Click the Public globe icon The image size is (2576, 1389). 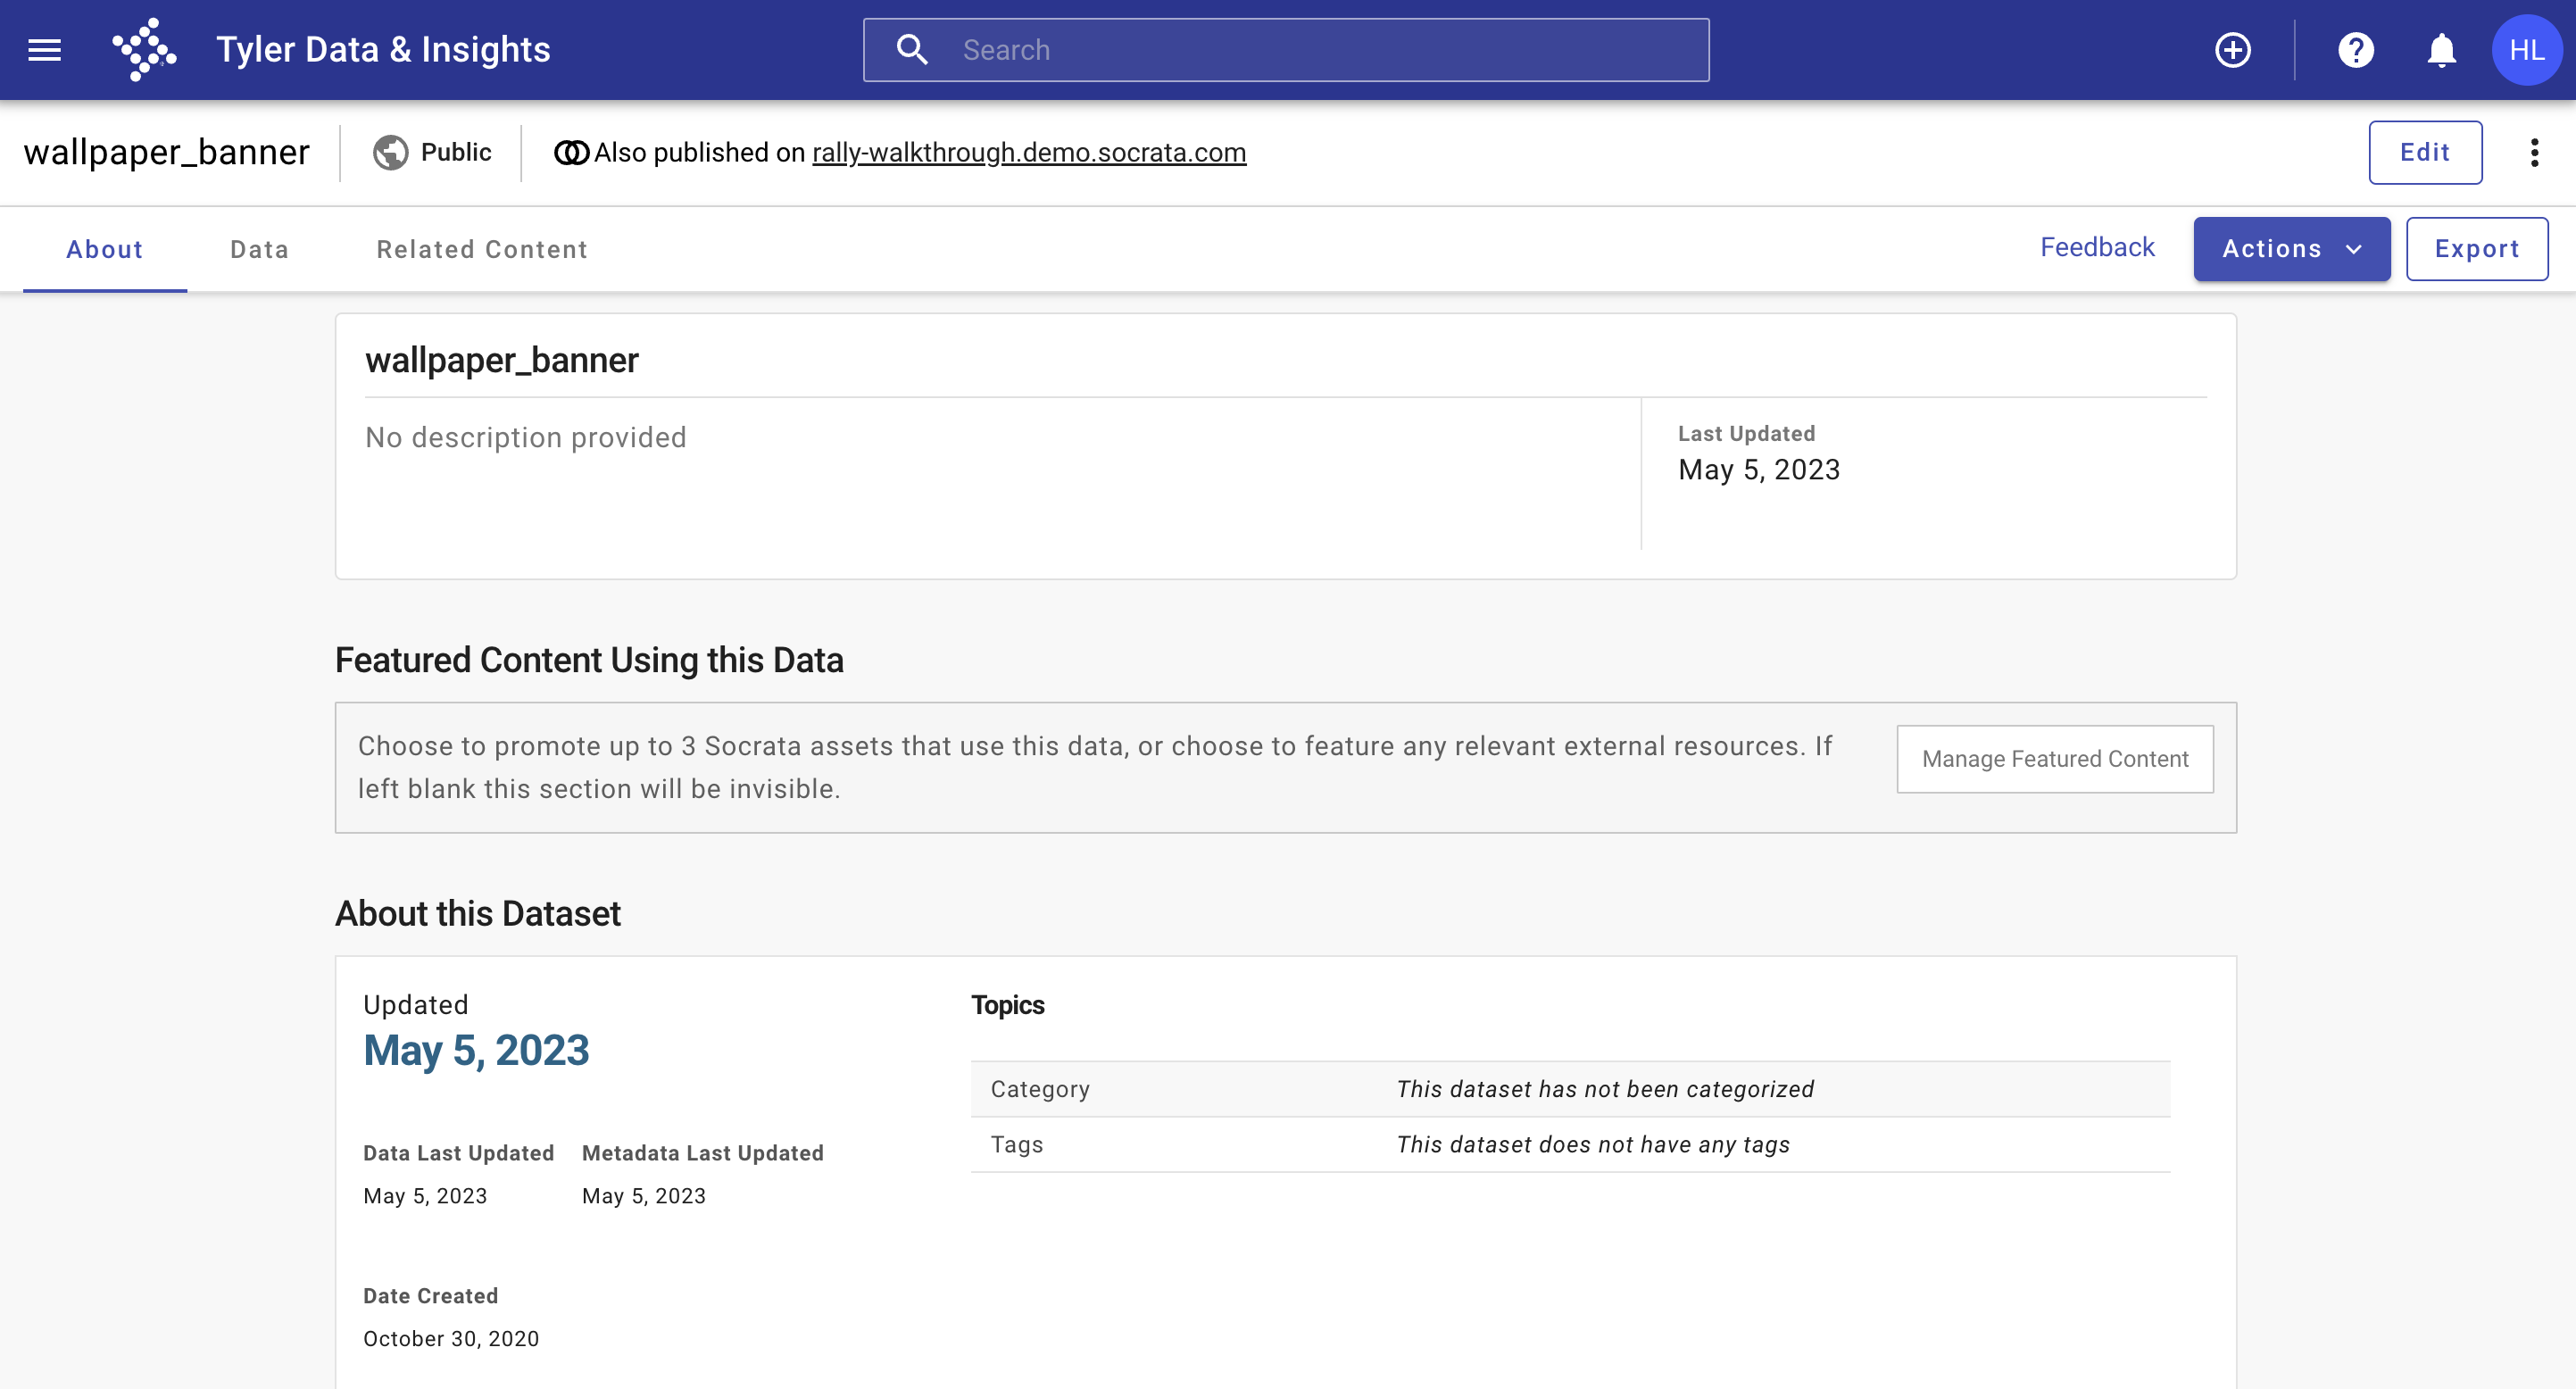point(390,152)
